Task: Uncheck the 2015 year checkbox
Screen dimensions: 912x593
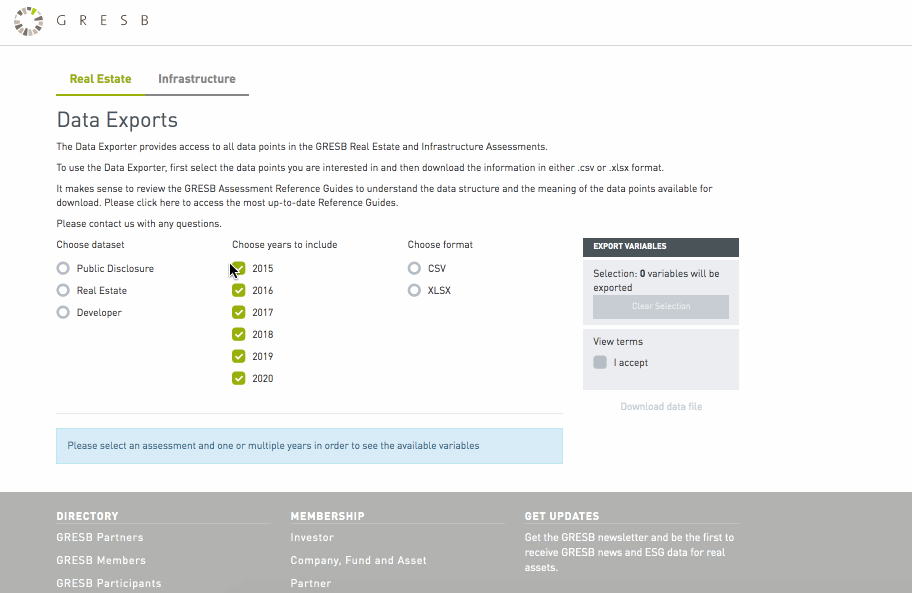Action: 238,268
